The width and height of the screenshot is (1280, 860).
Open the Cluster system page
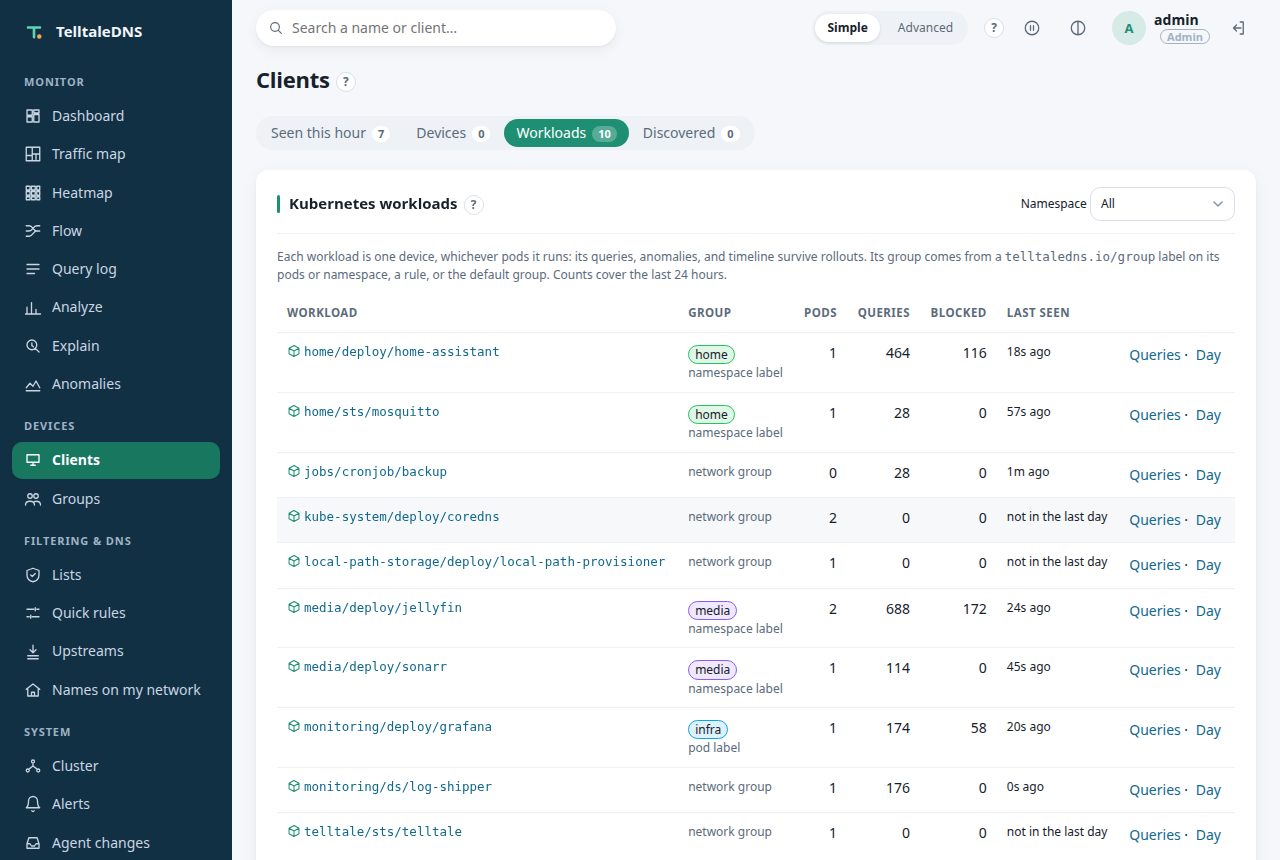click(x=116, y=766)
